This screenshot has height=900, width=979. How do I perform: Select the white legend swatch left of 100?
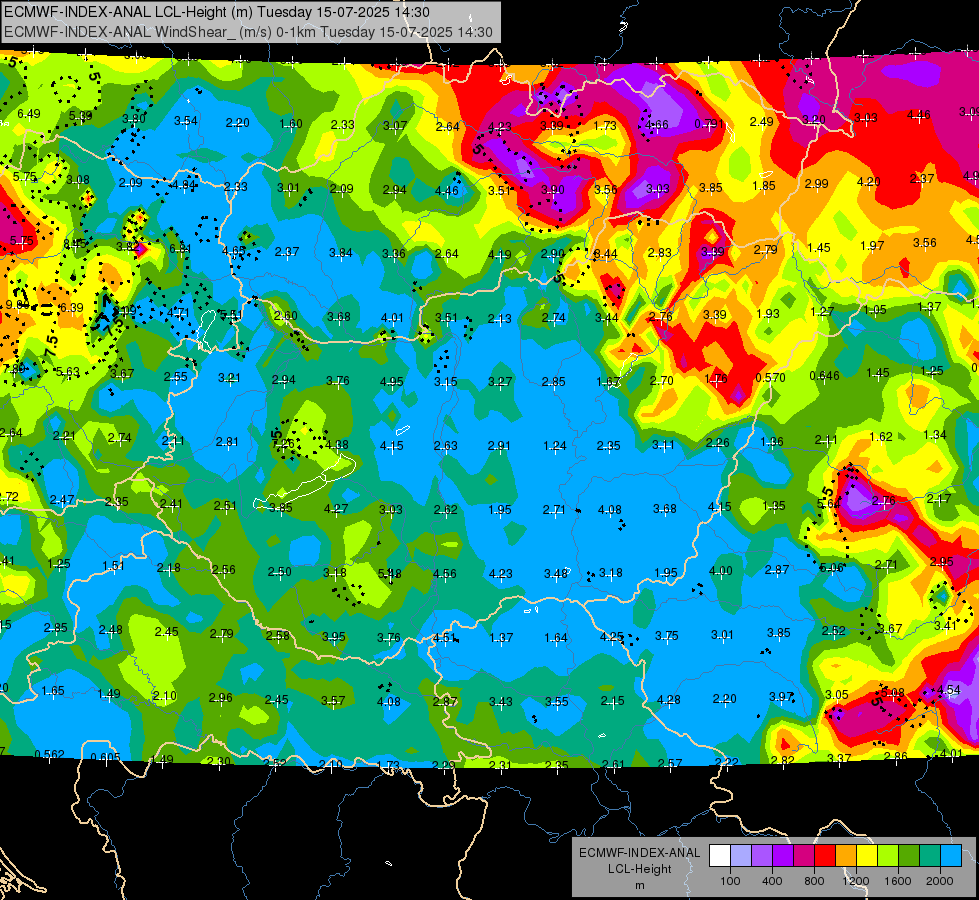[x=720, y=856]
